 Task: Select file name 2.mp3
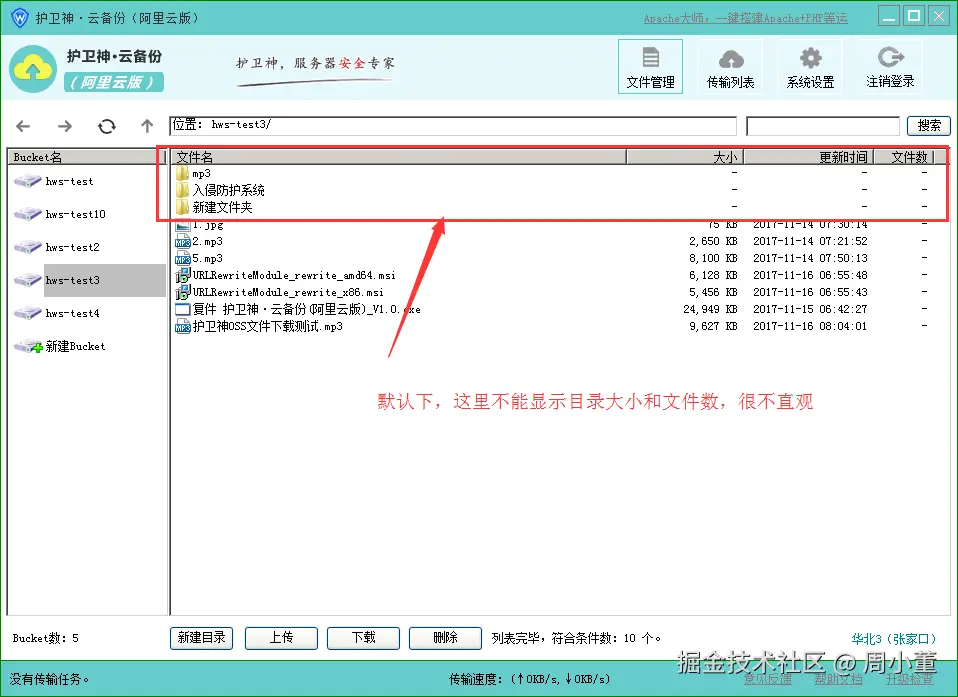(x=208, y=241)
